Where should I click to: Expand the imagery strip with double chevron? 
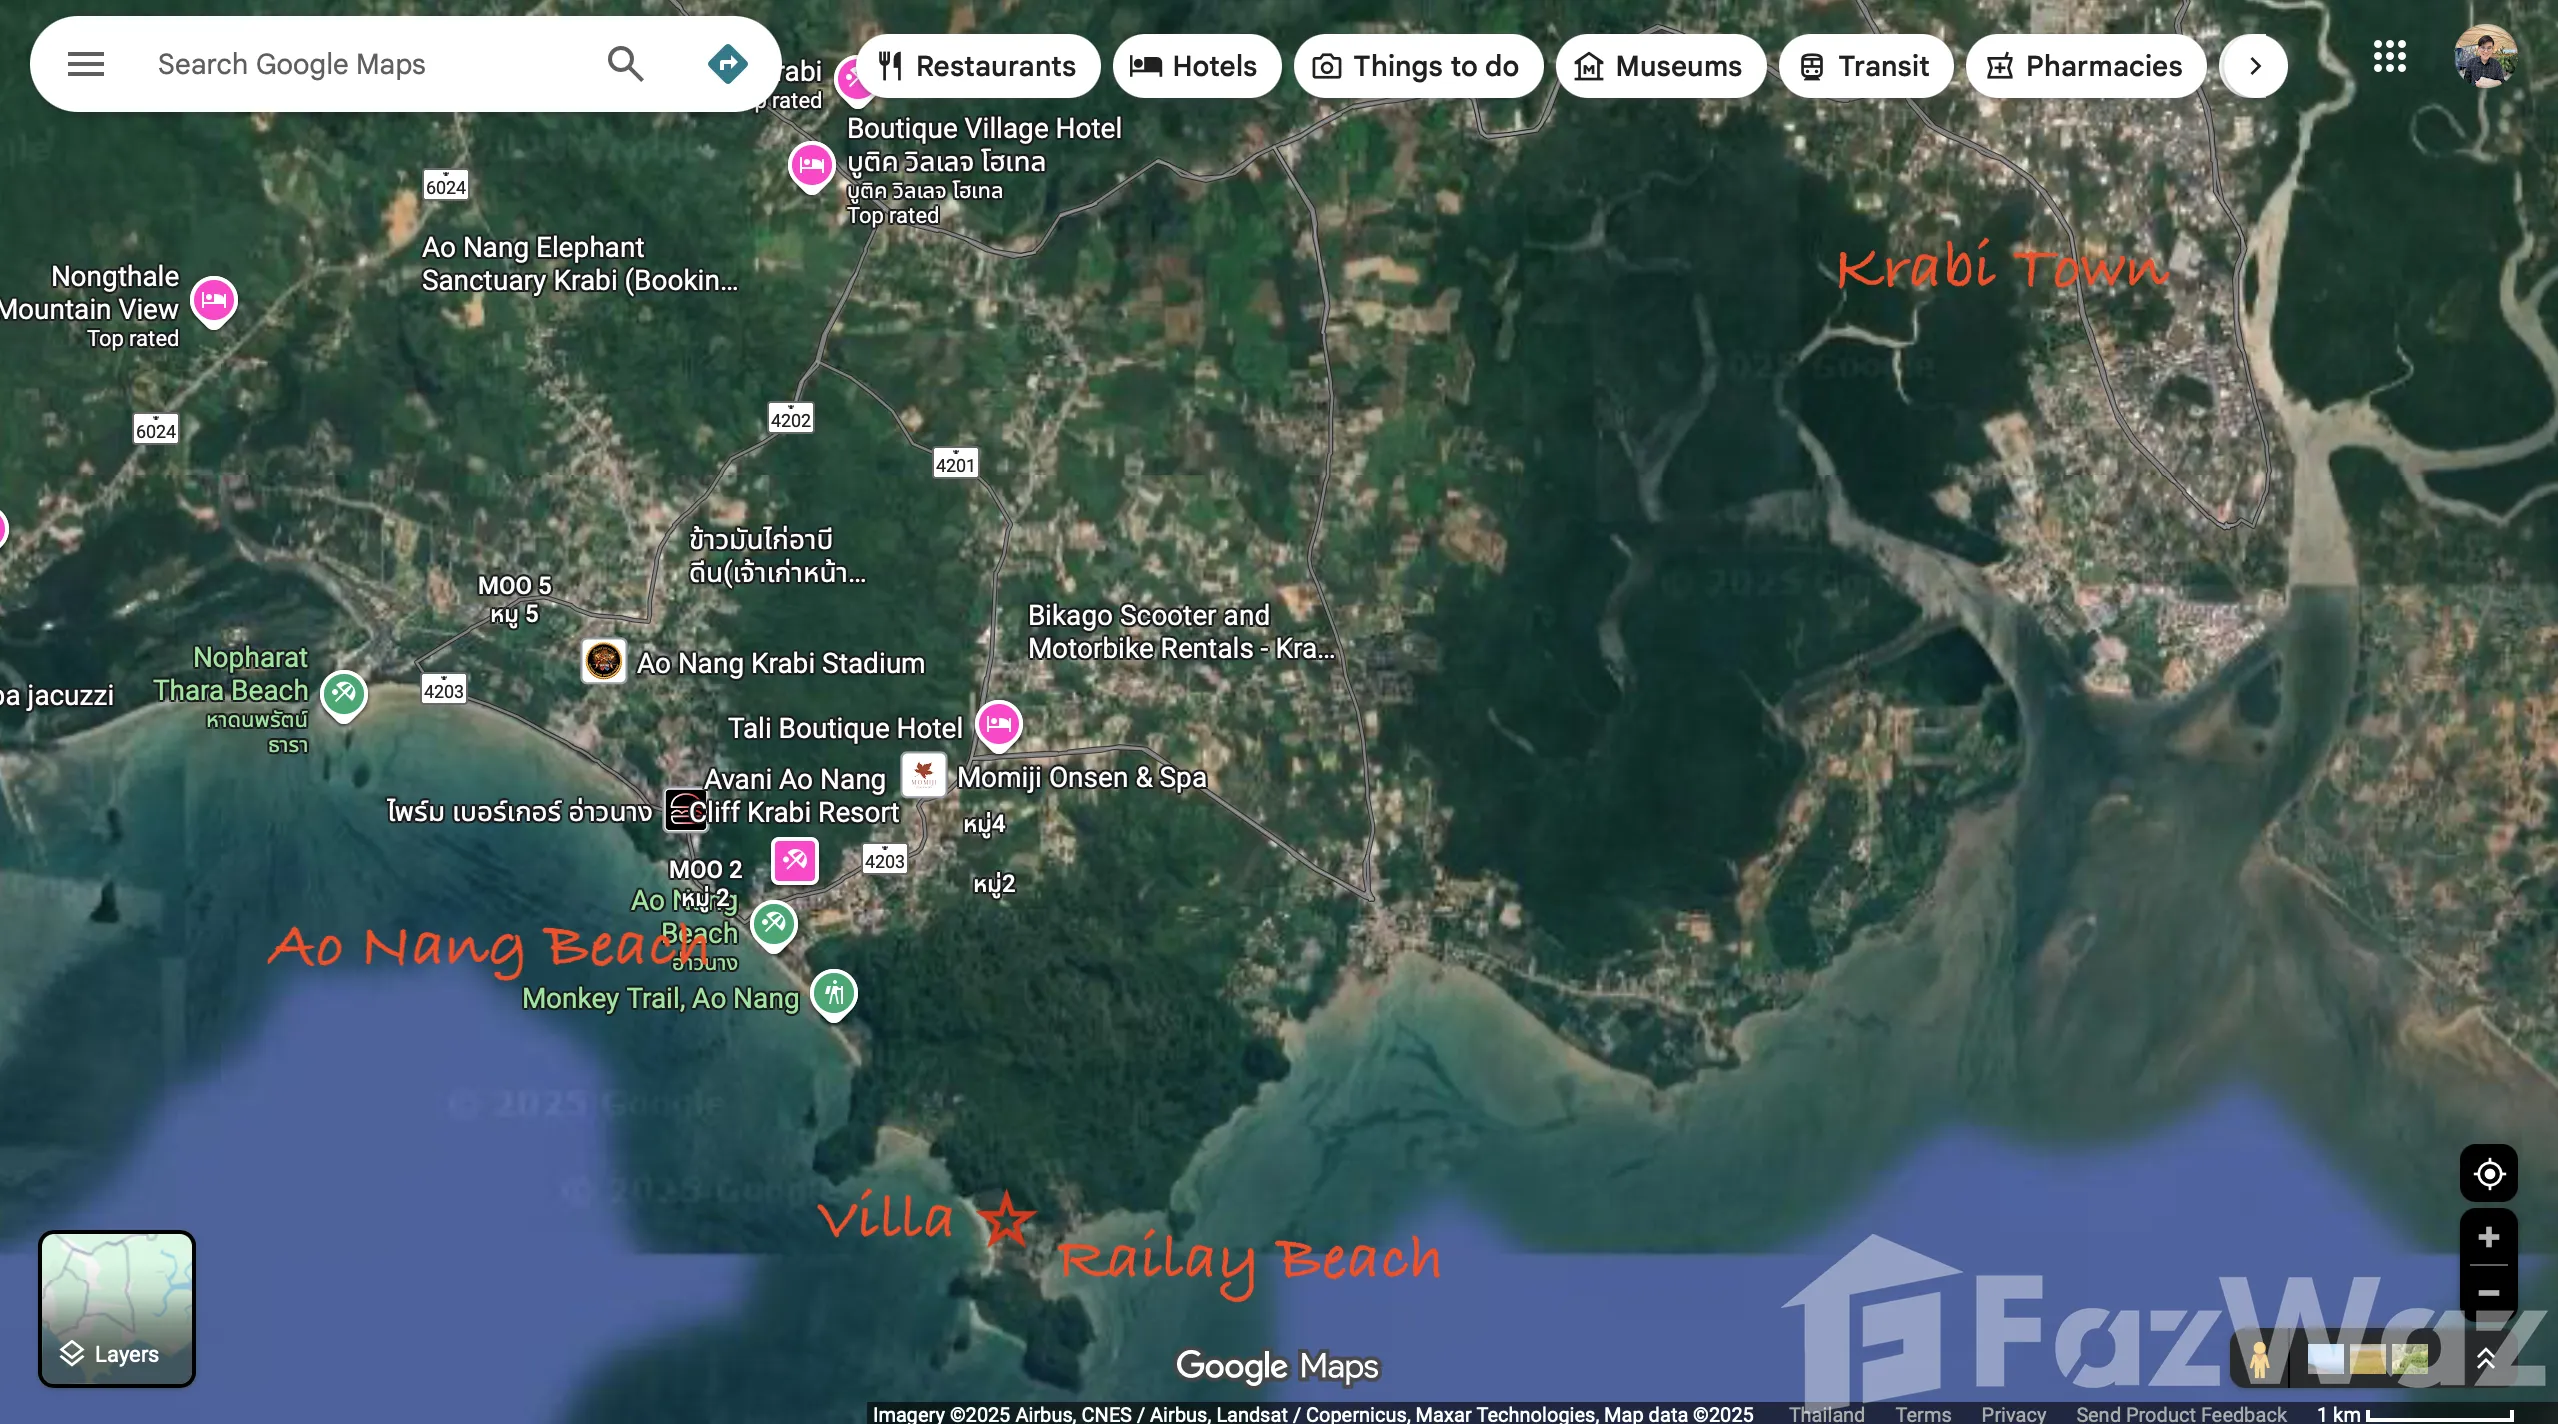point(2486,1359)
